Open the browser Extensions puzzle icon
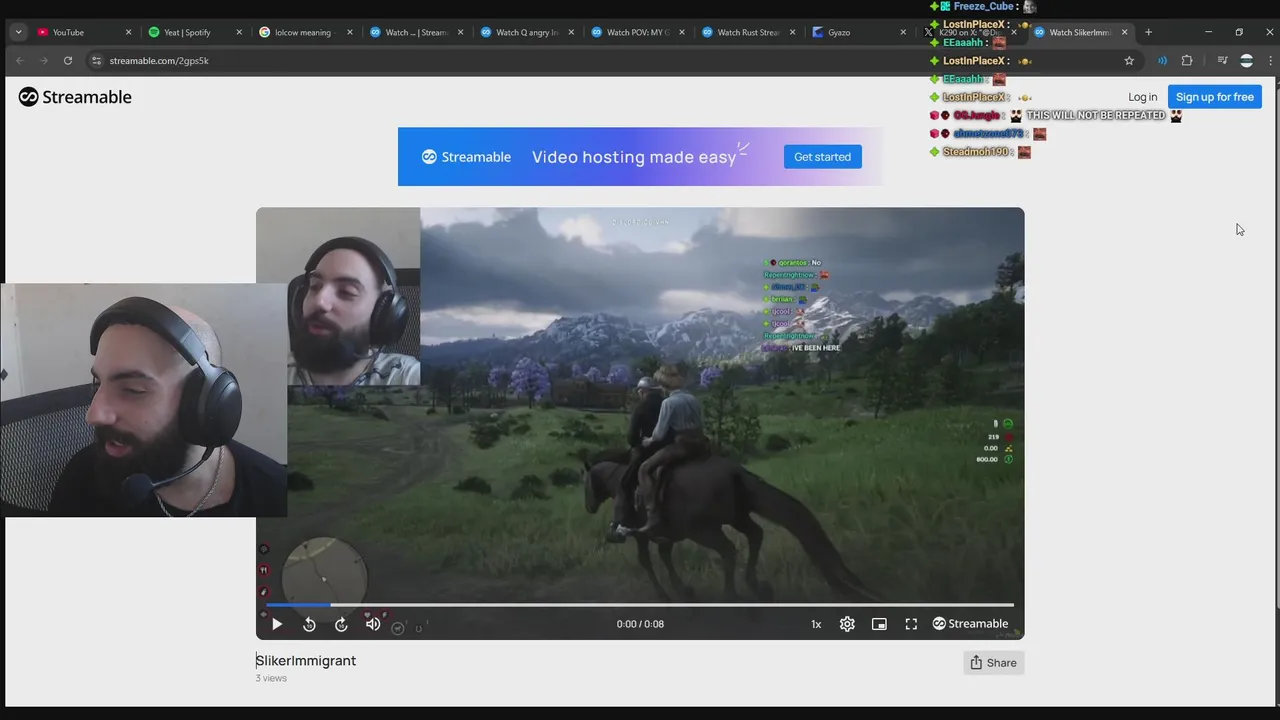 1187,61
